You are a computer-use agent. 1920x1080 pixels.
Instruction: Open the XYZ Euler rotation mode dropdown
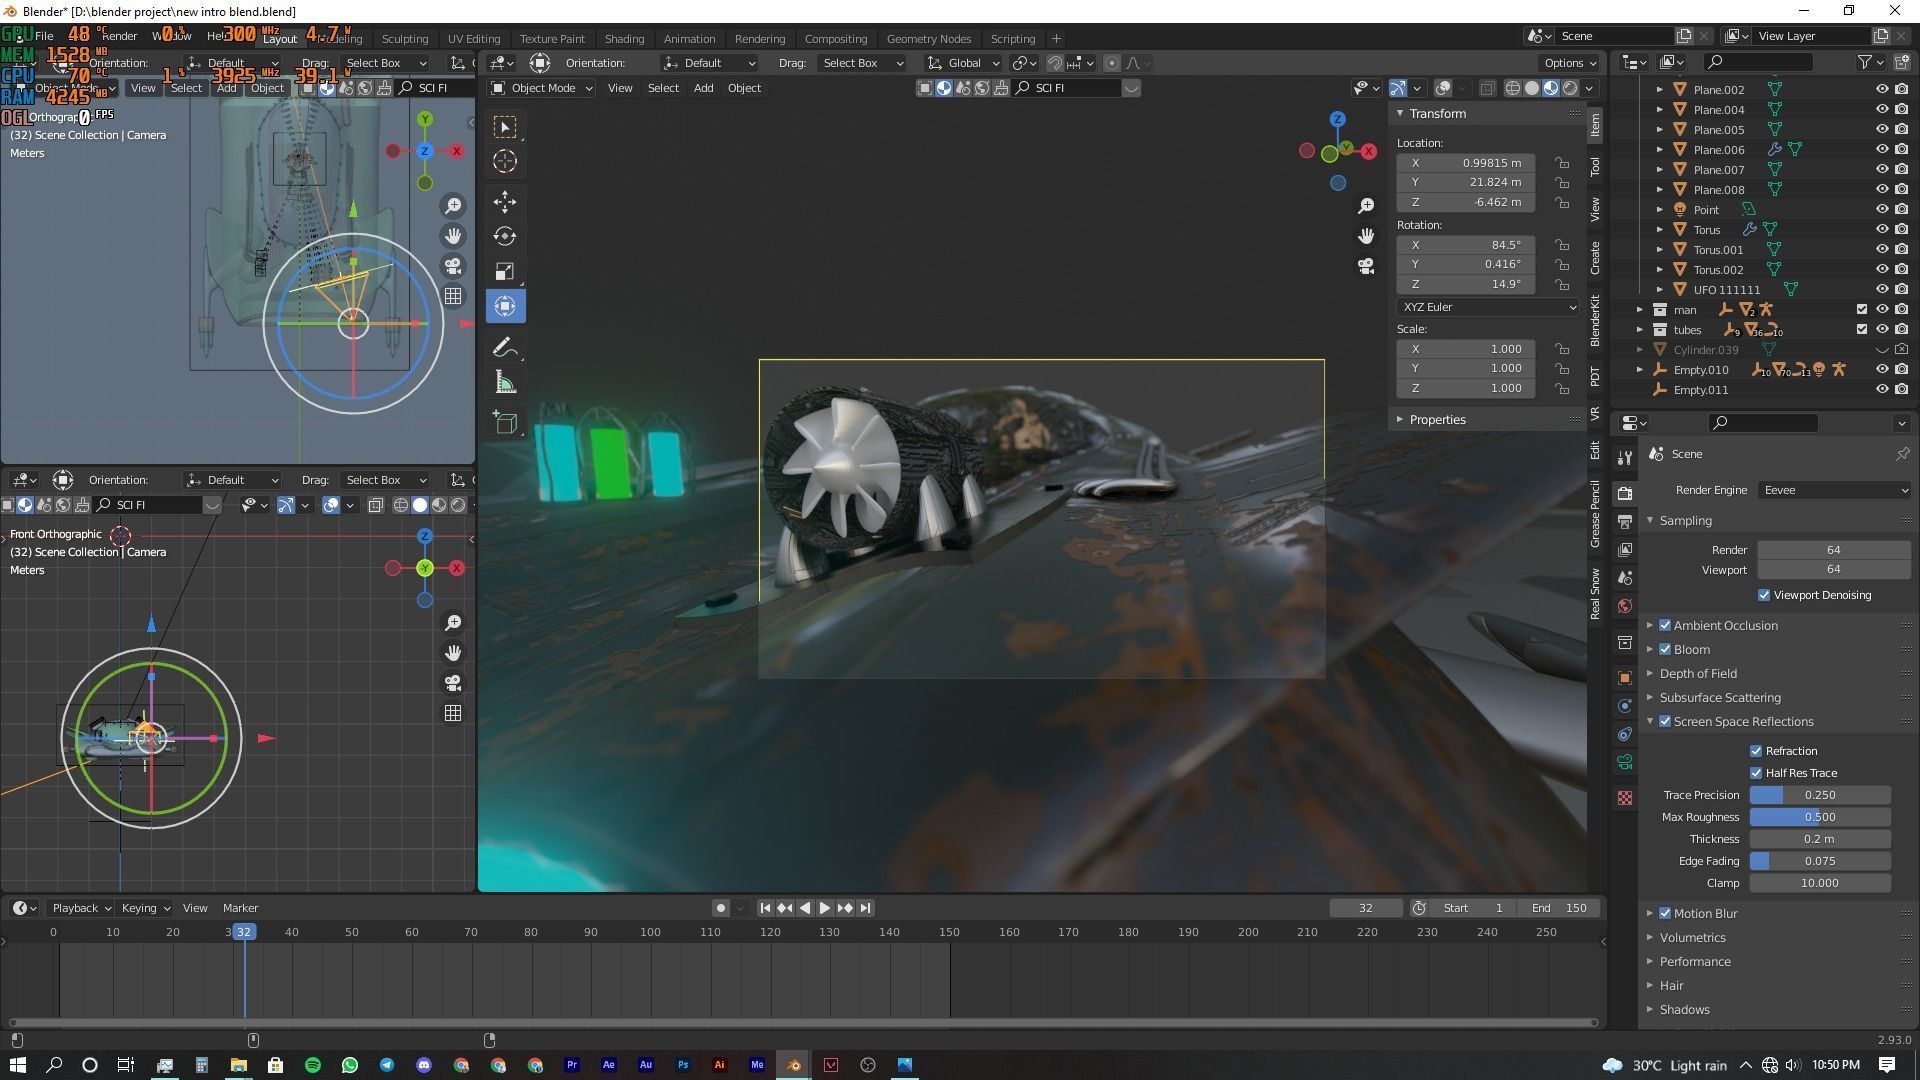pos(1486,307)
